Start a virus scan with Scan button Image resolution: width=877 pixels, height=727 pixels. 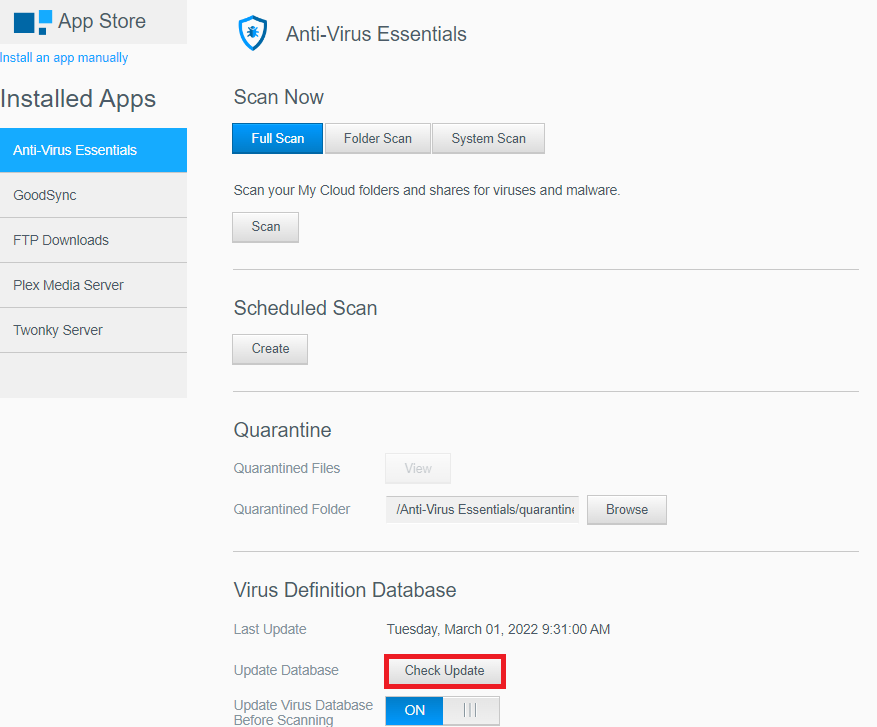(265, 227)
